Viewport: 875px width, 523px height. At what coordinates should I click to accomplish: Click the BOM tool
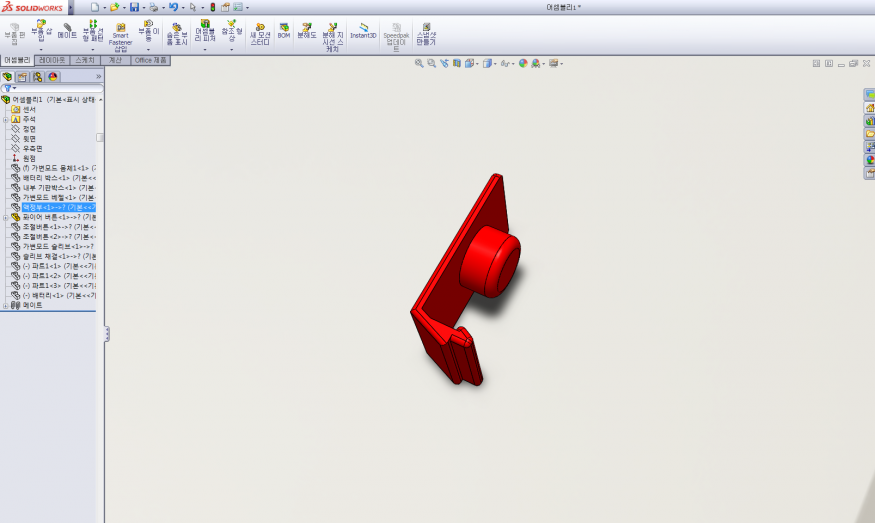(x=284, y=31)
